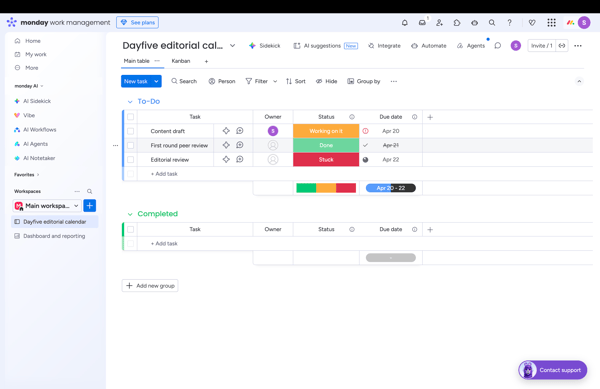Screen dimensions: 600x389
Task: Click the AI diamond icon for Content draft
Action: click(226, 131)
